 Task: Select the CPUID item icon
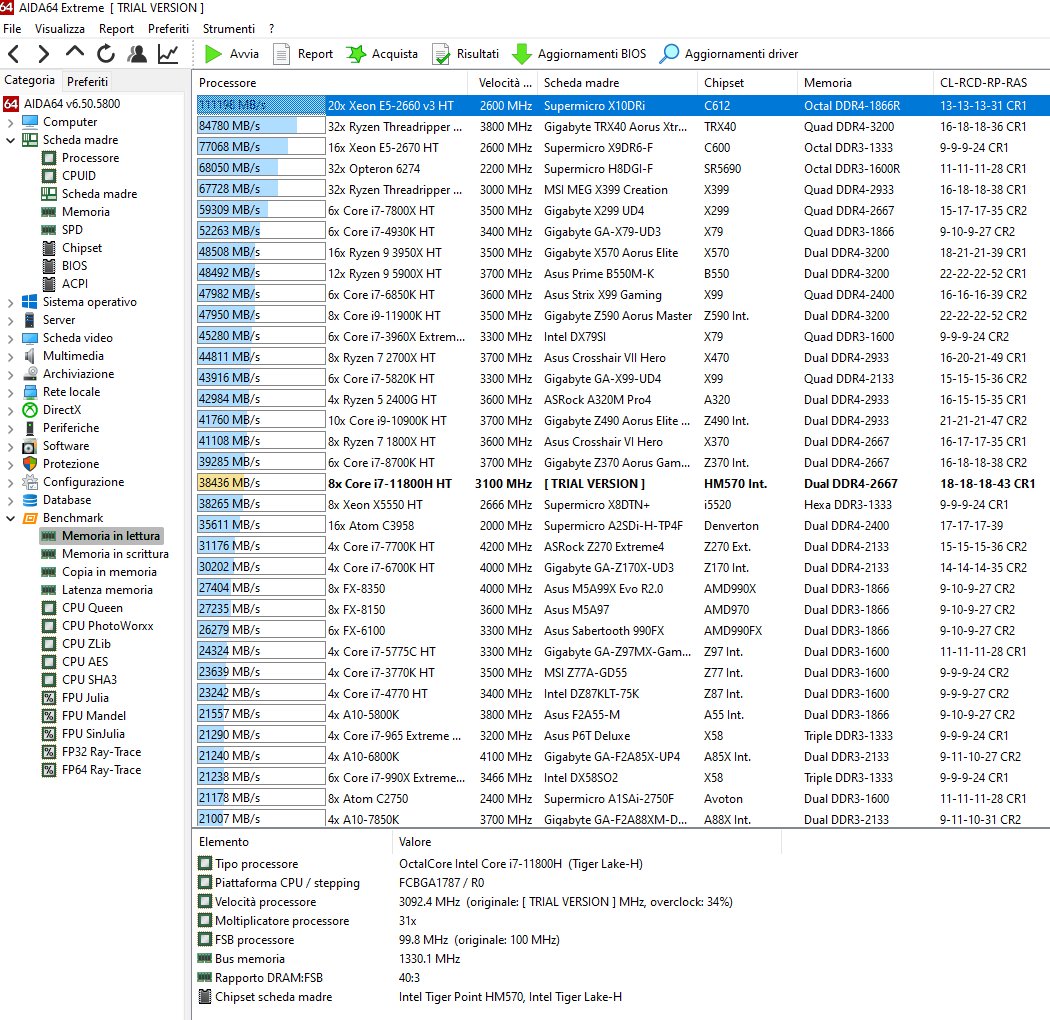[x=49, y=175]
